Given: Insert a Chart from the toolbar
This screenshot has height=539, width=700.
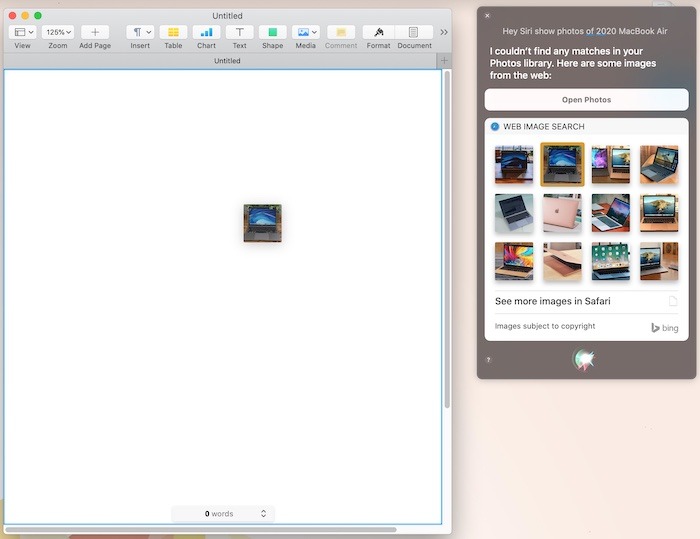Looking at the screenshot, I should coord(206,32).
